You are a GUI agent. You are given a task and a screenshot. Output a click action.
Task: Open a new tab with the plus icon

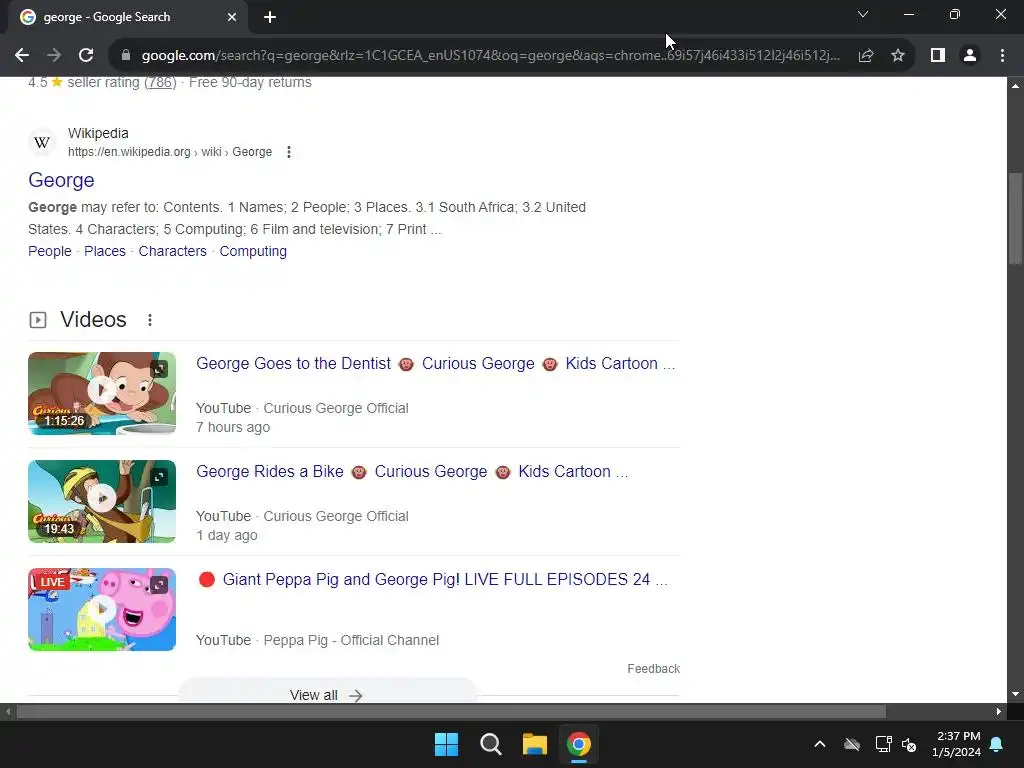coord(270,17)
